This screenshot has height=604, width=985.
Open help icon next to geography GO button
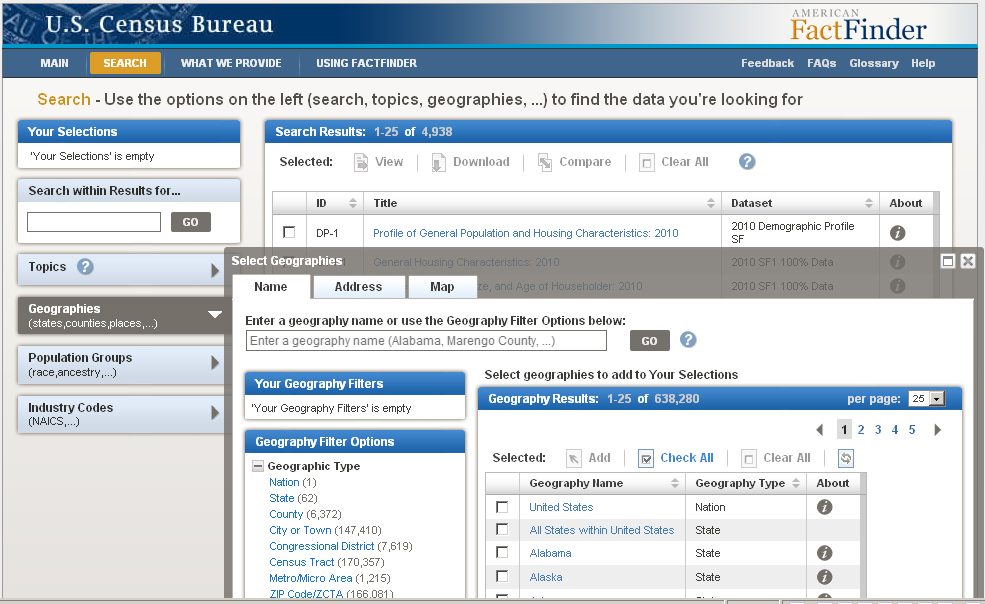coord(688,340)
